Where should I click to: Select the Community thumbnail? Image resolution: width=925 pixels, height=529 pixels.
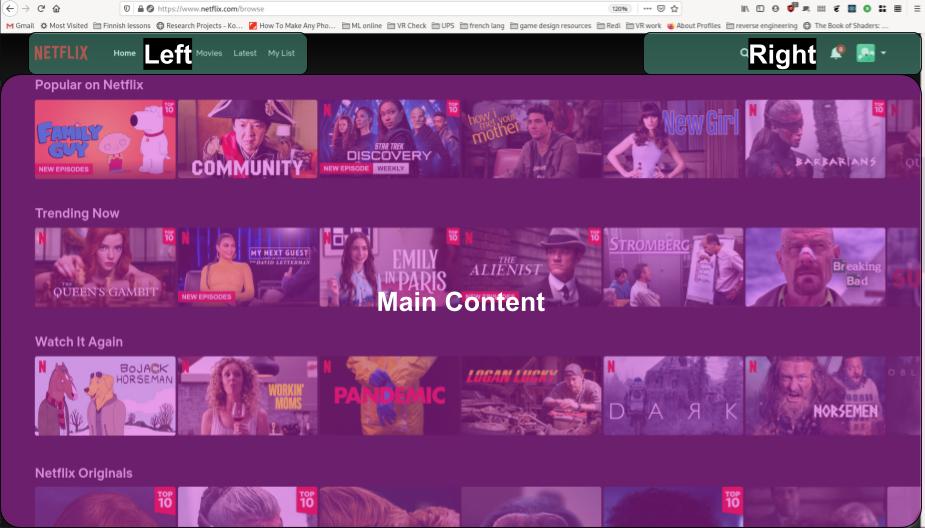point(247,139)
